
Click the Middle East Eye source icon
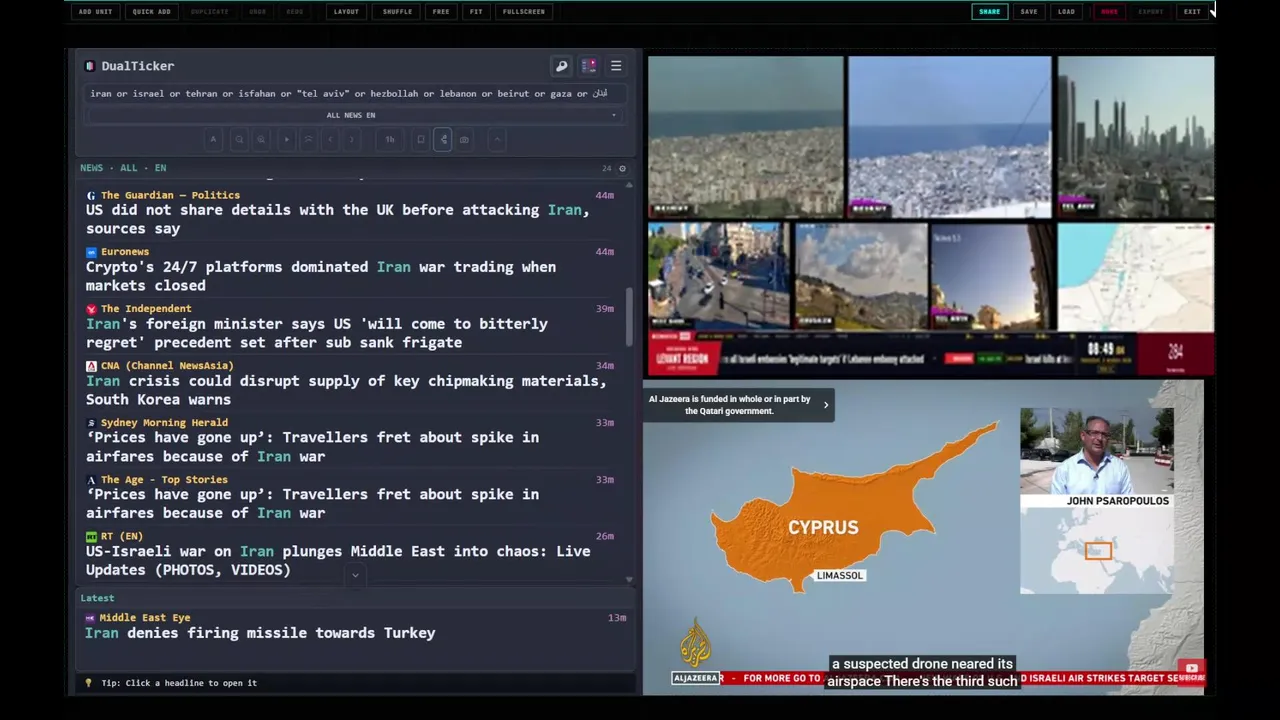[91, 618]
